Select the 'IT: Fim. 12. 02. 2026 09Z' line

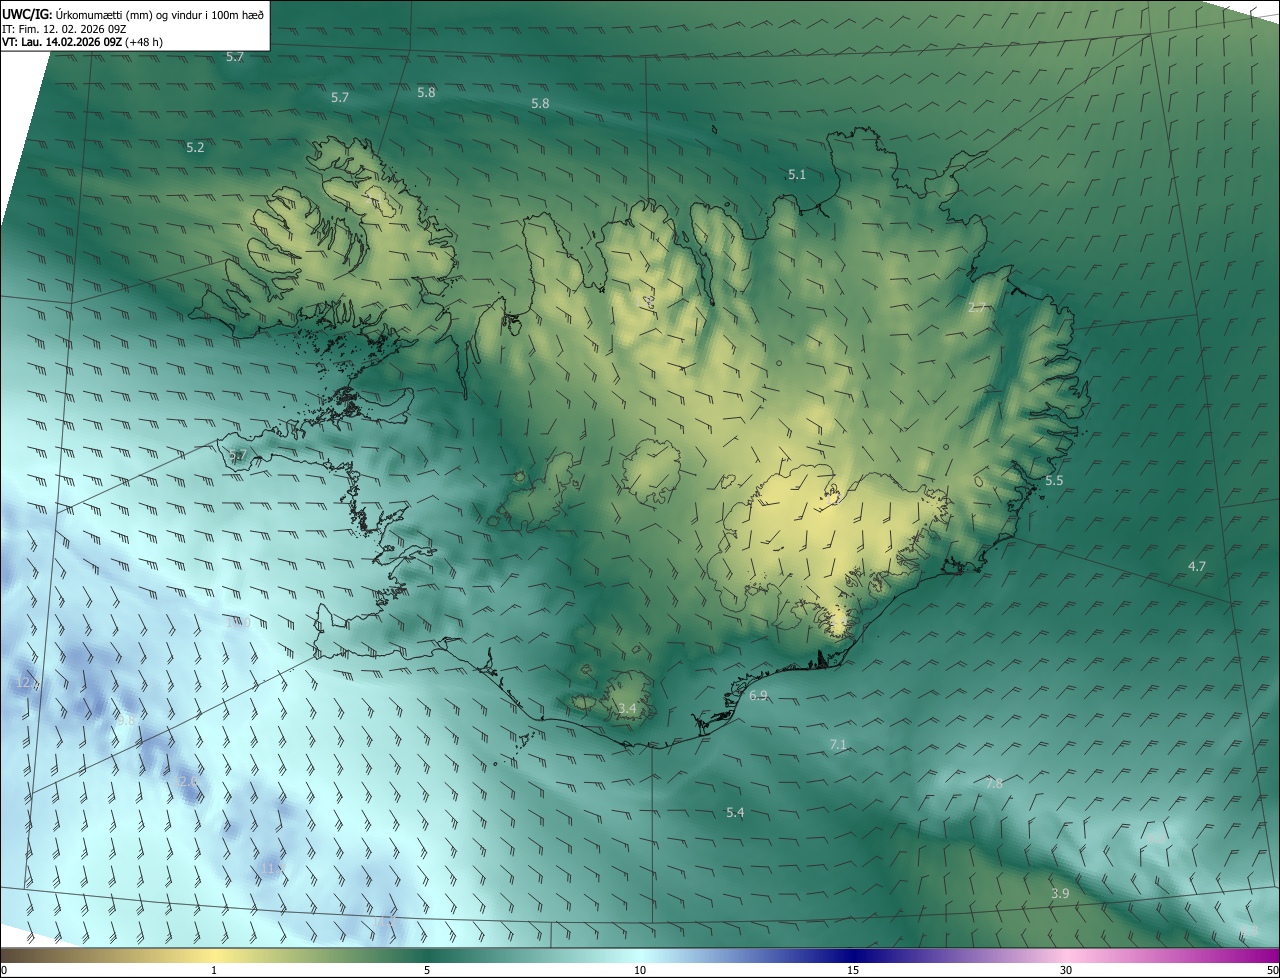tap(65, 28)
